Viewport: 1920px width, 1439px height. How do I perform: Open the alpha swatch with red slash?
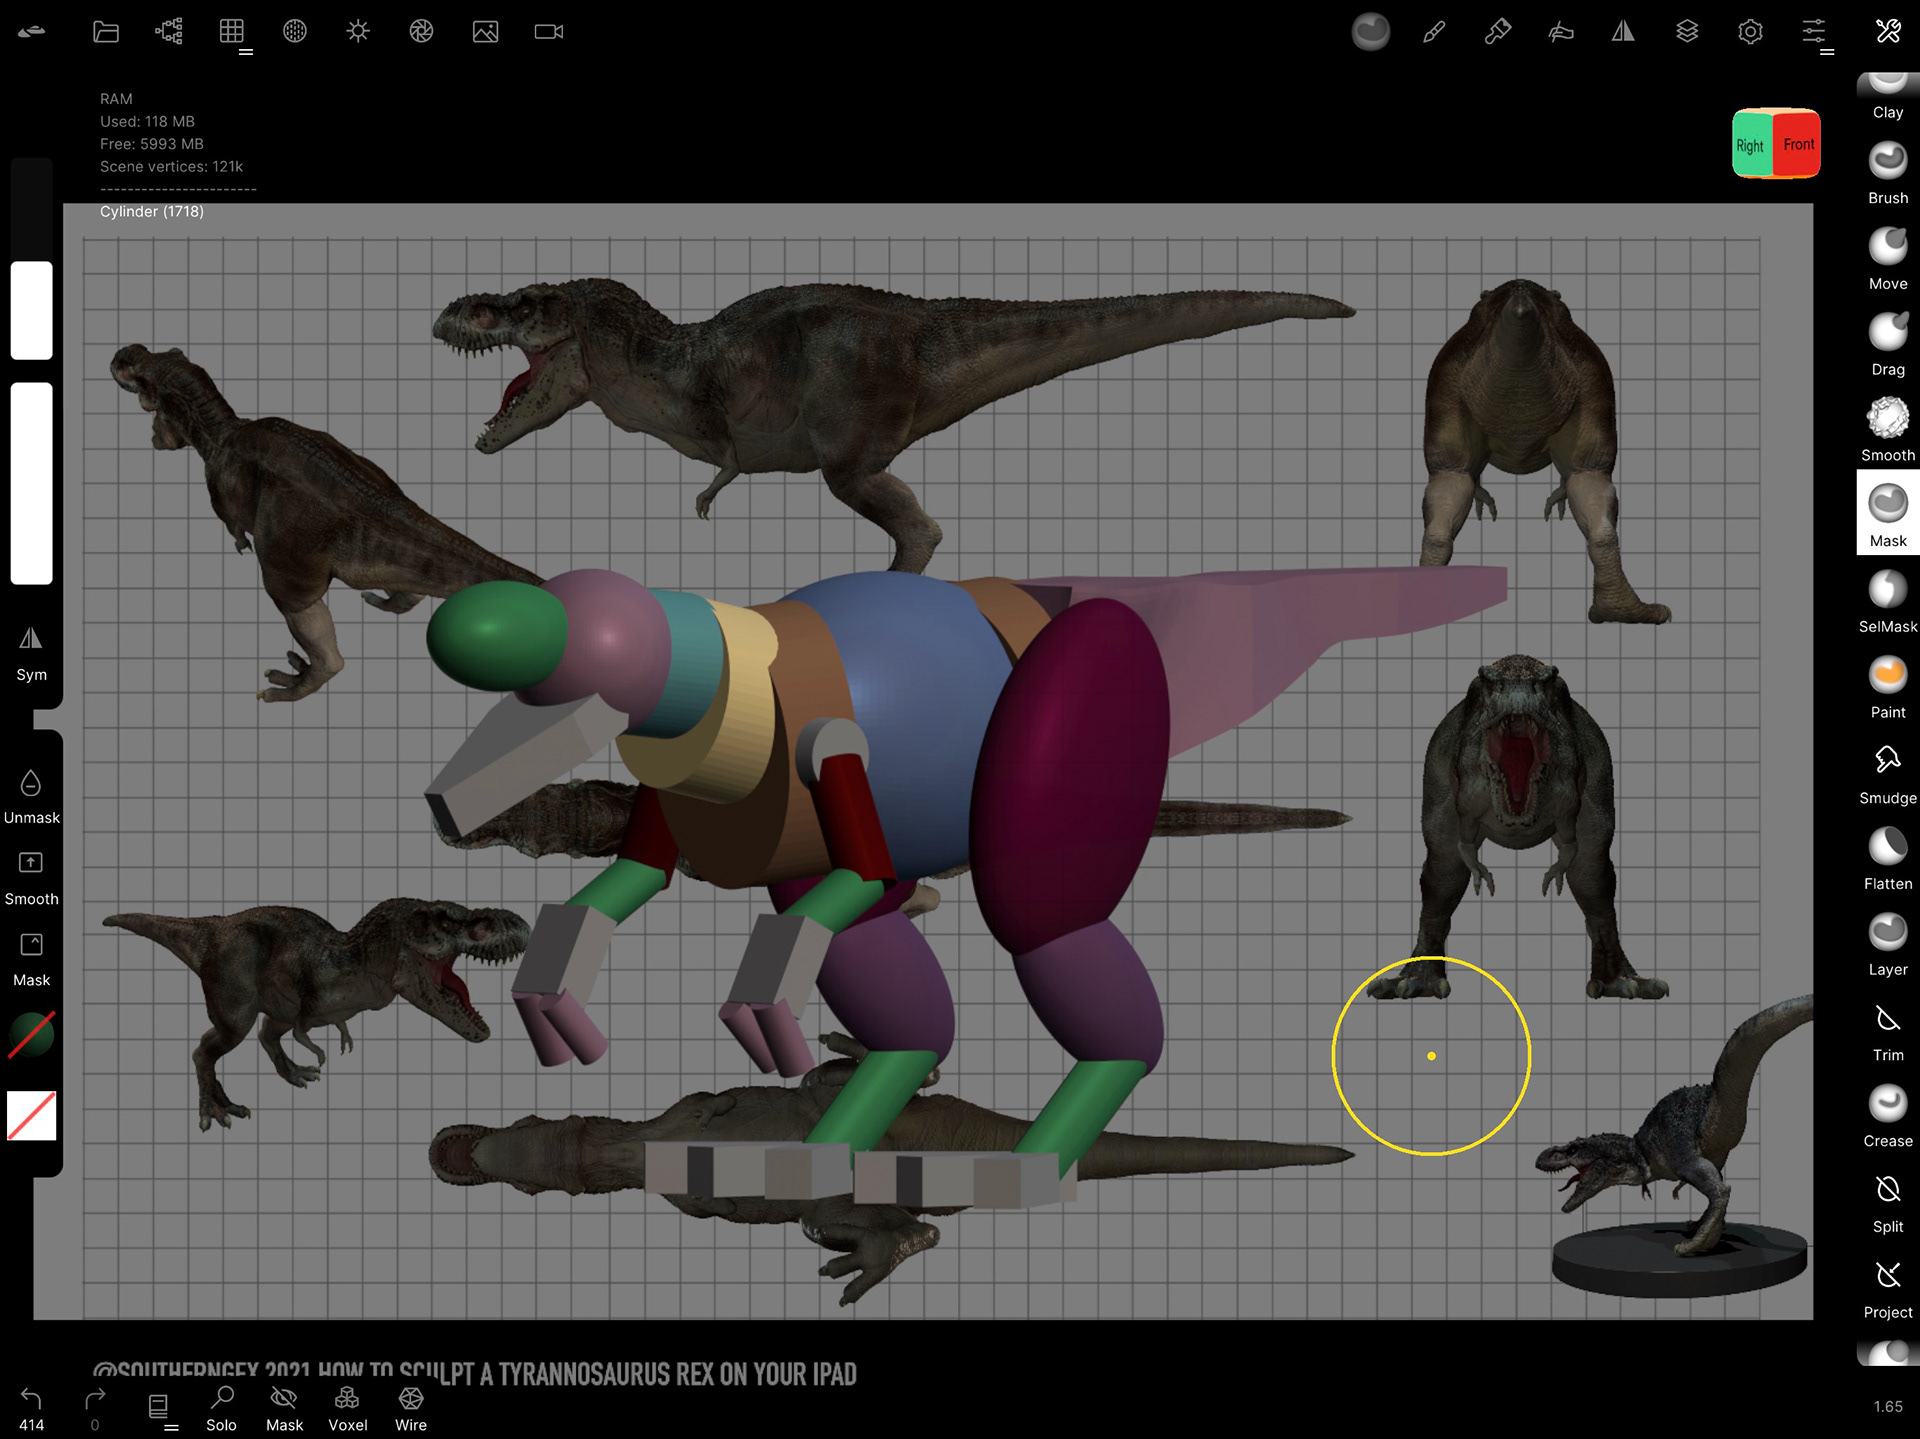coord(31,1115)
